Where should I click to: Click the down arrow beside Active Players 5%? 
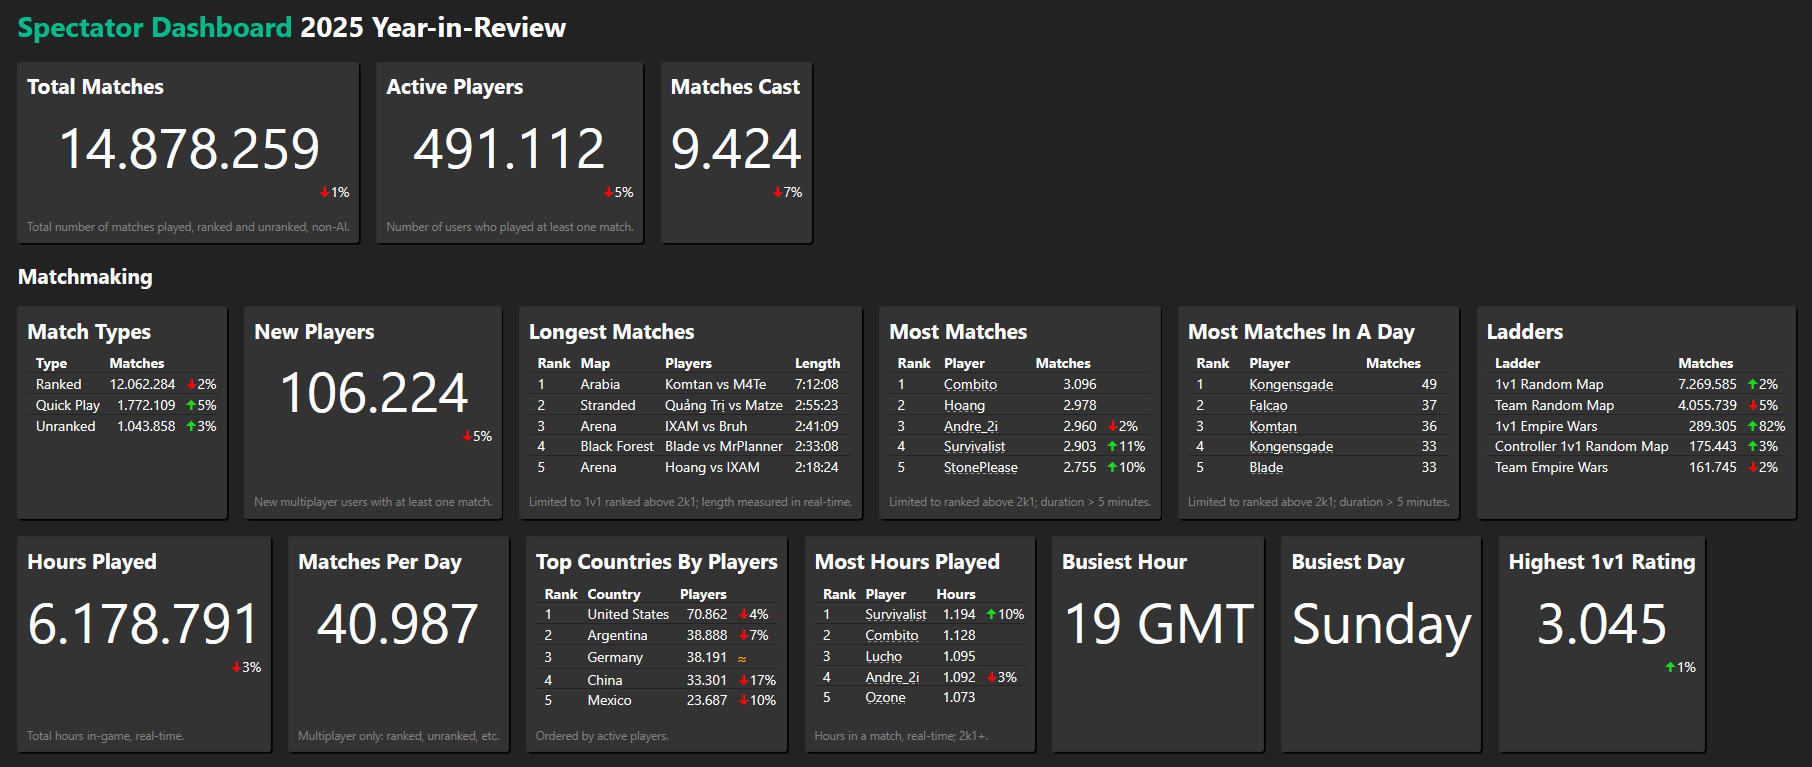[608, 192]
